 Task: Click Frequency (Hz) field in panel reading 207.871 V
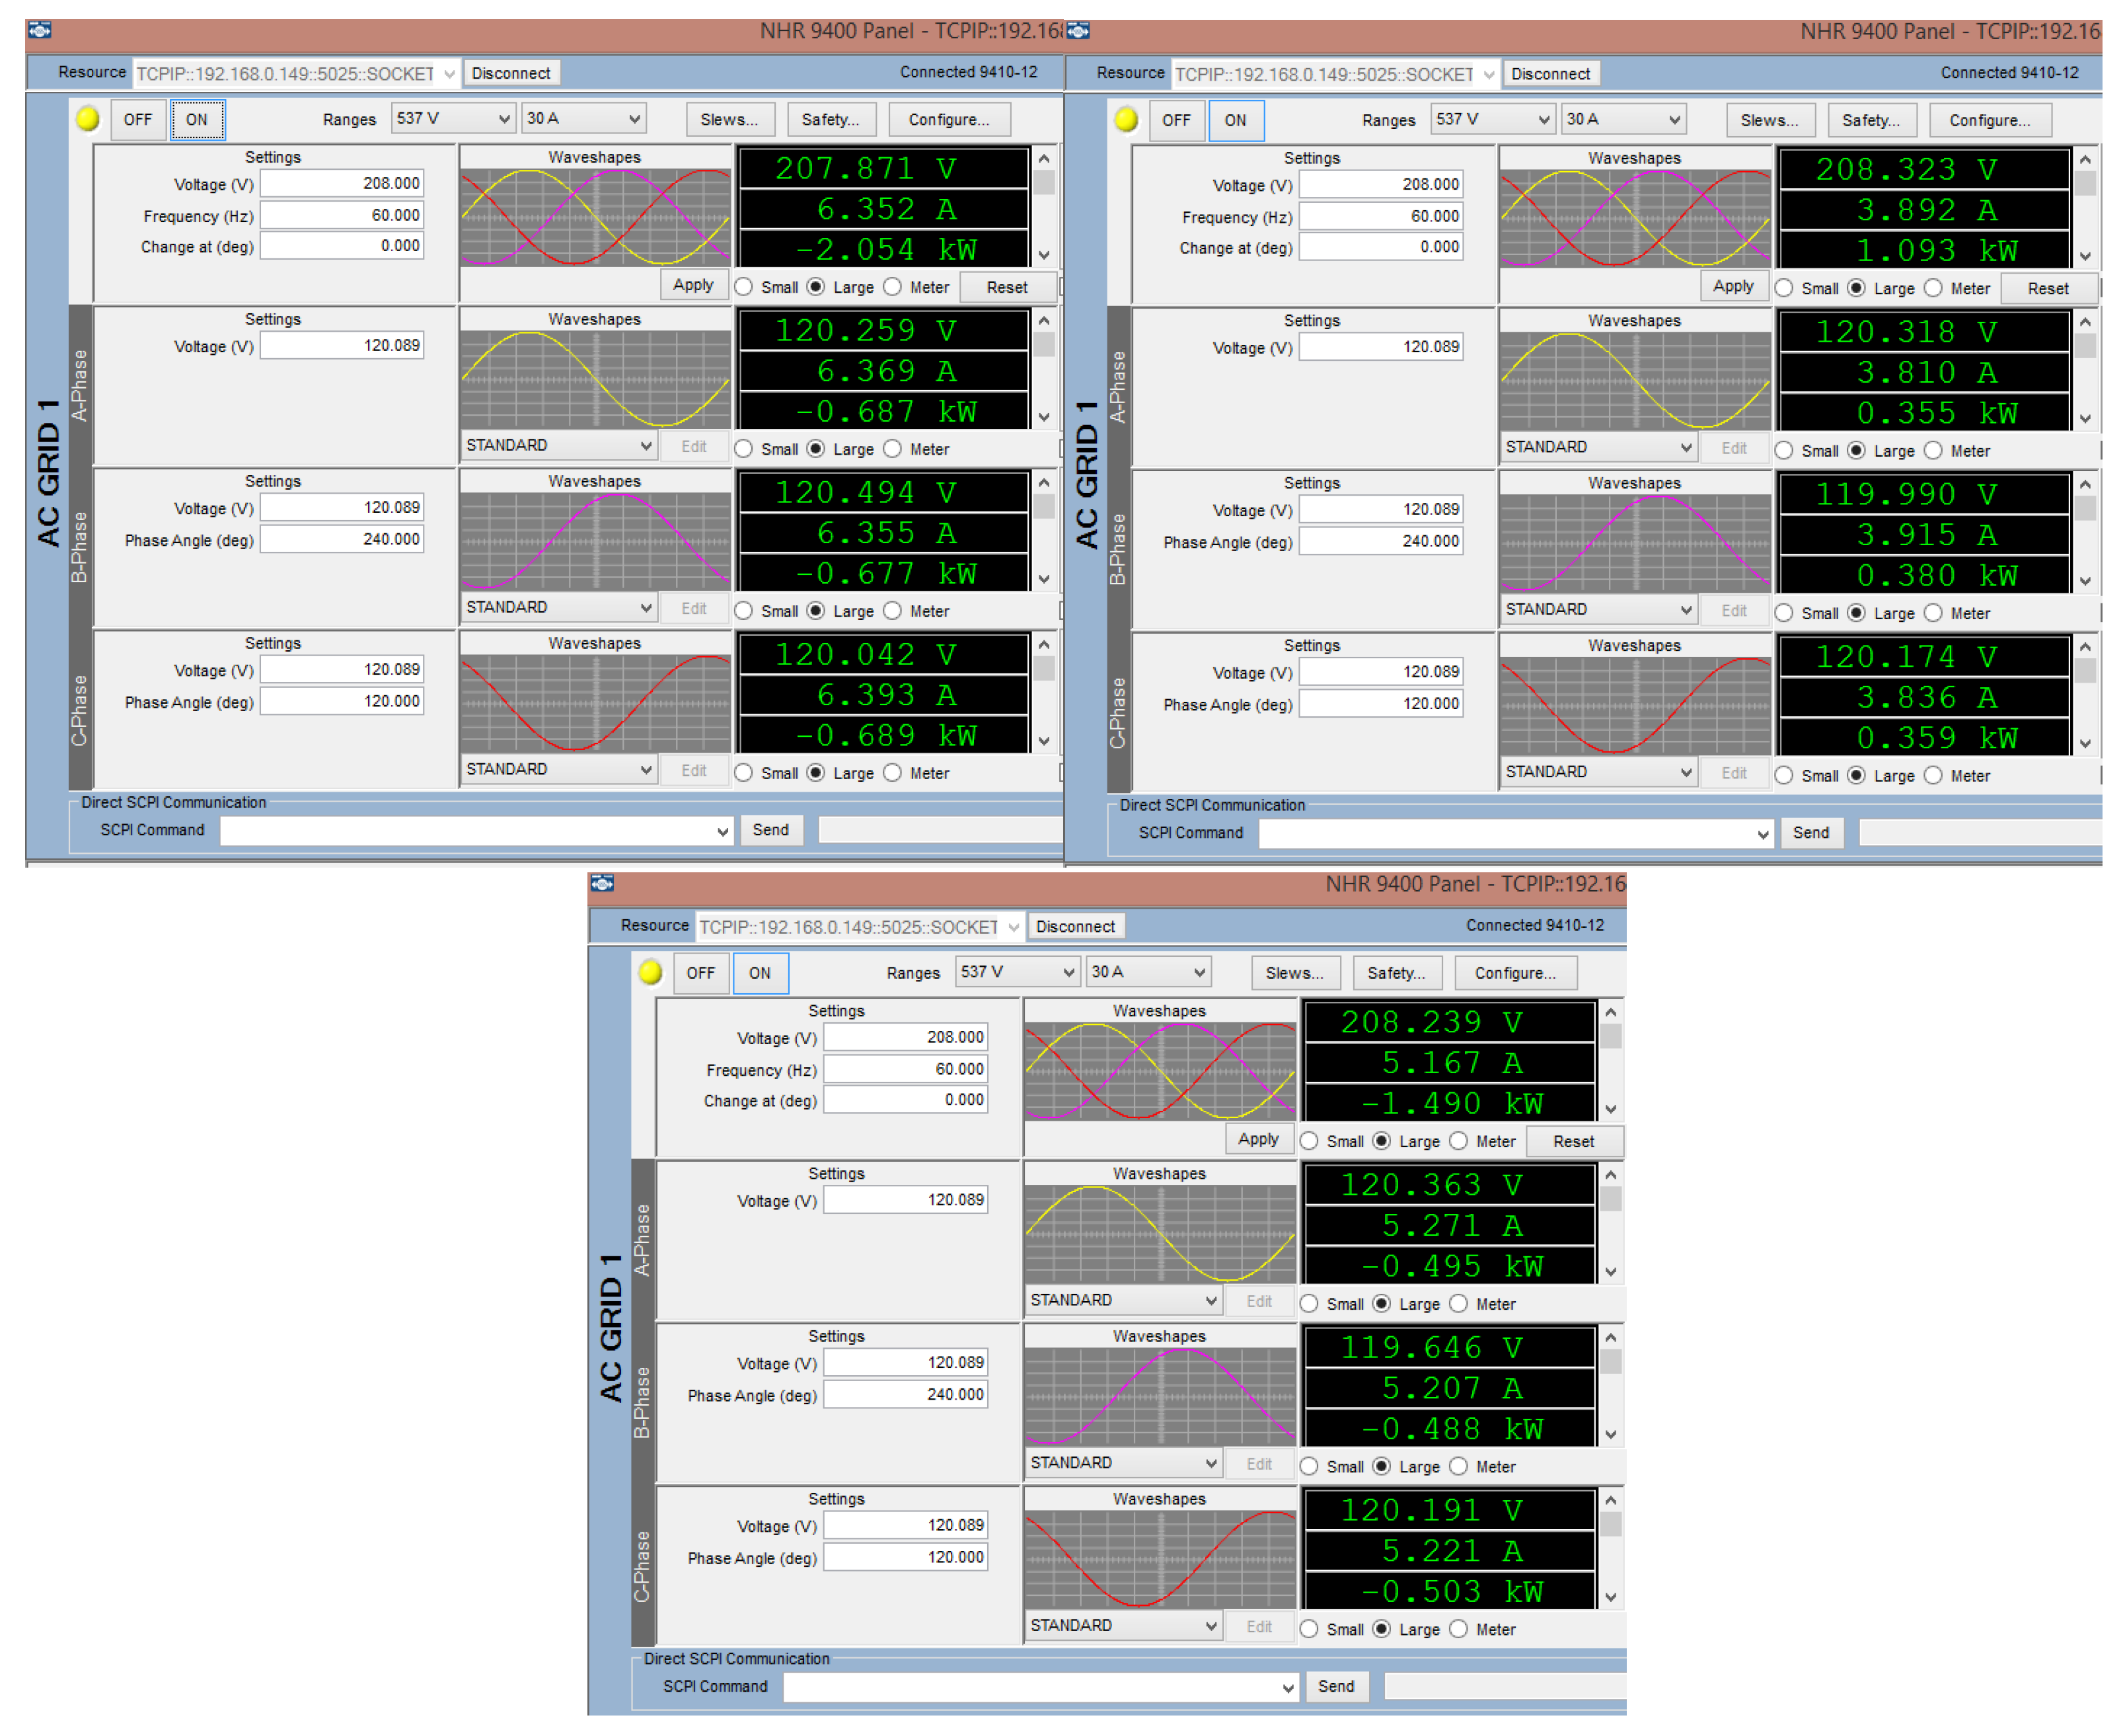tap(343, 215)
